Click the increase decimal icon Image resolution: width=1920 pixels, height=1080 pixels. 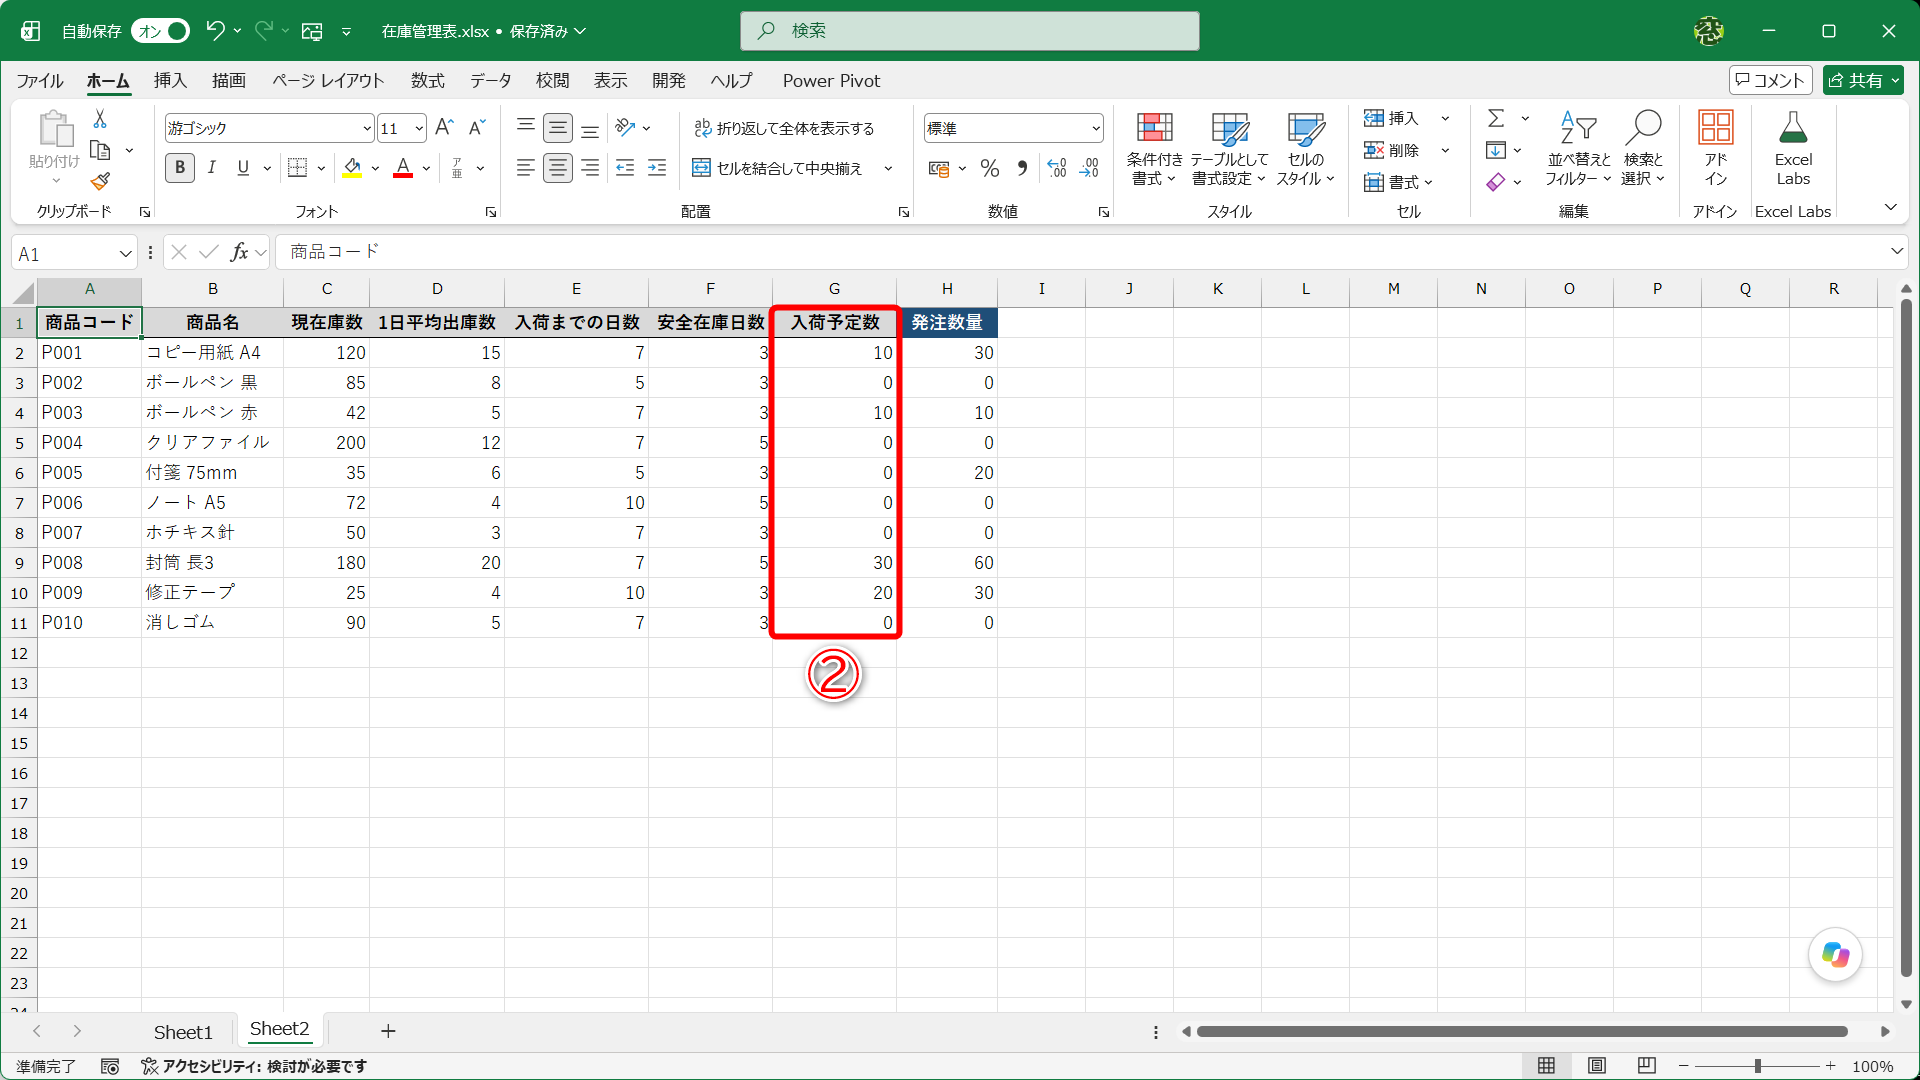[1057, 168]
